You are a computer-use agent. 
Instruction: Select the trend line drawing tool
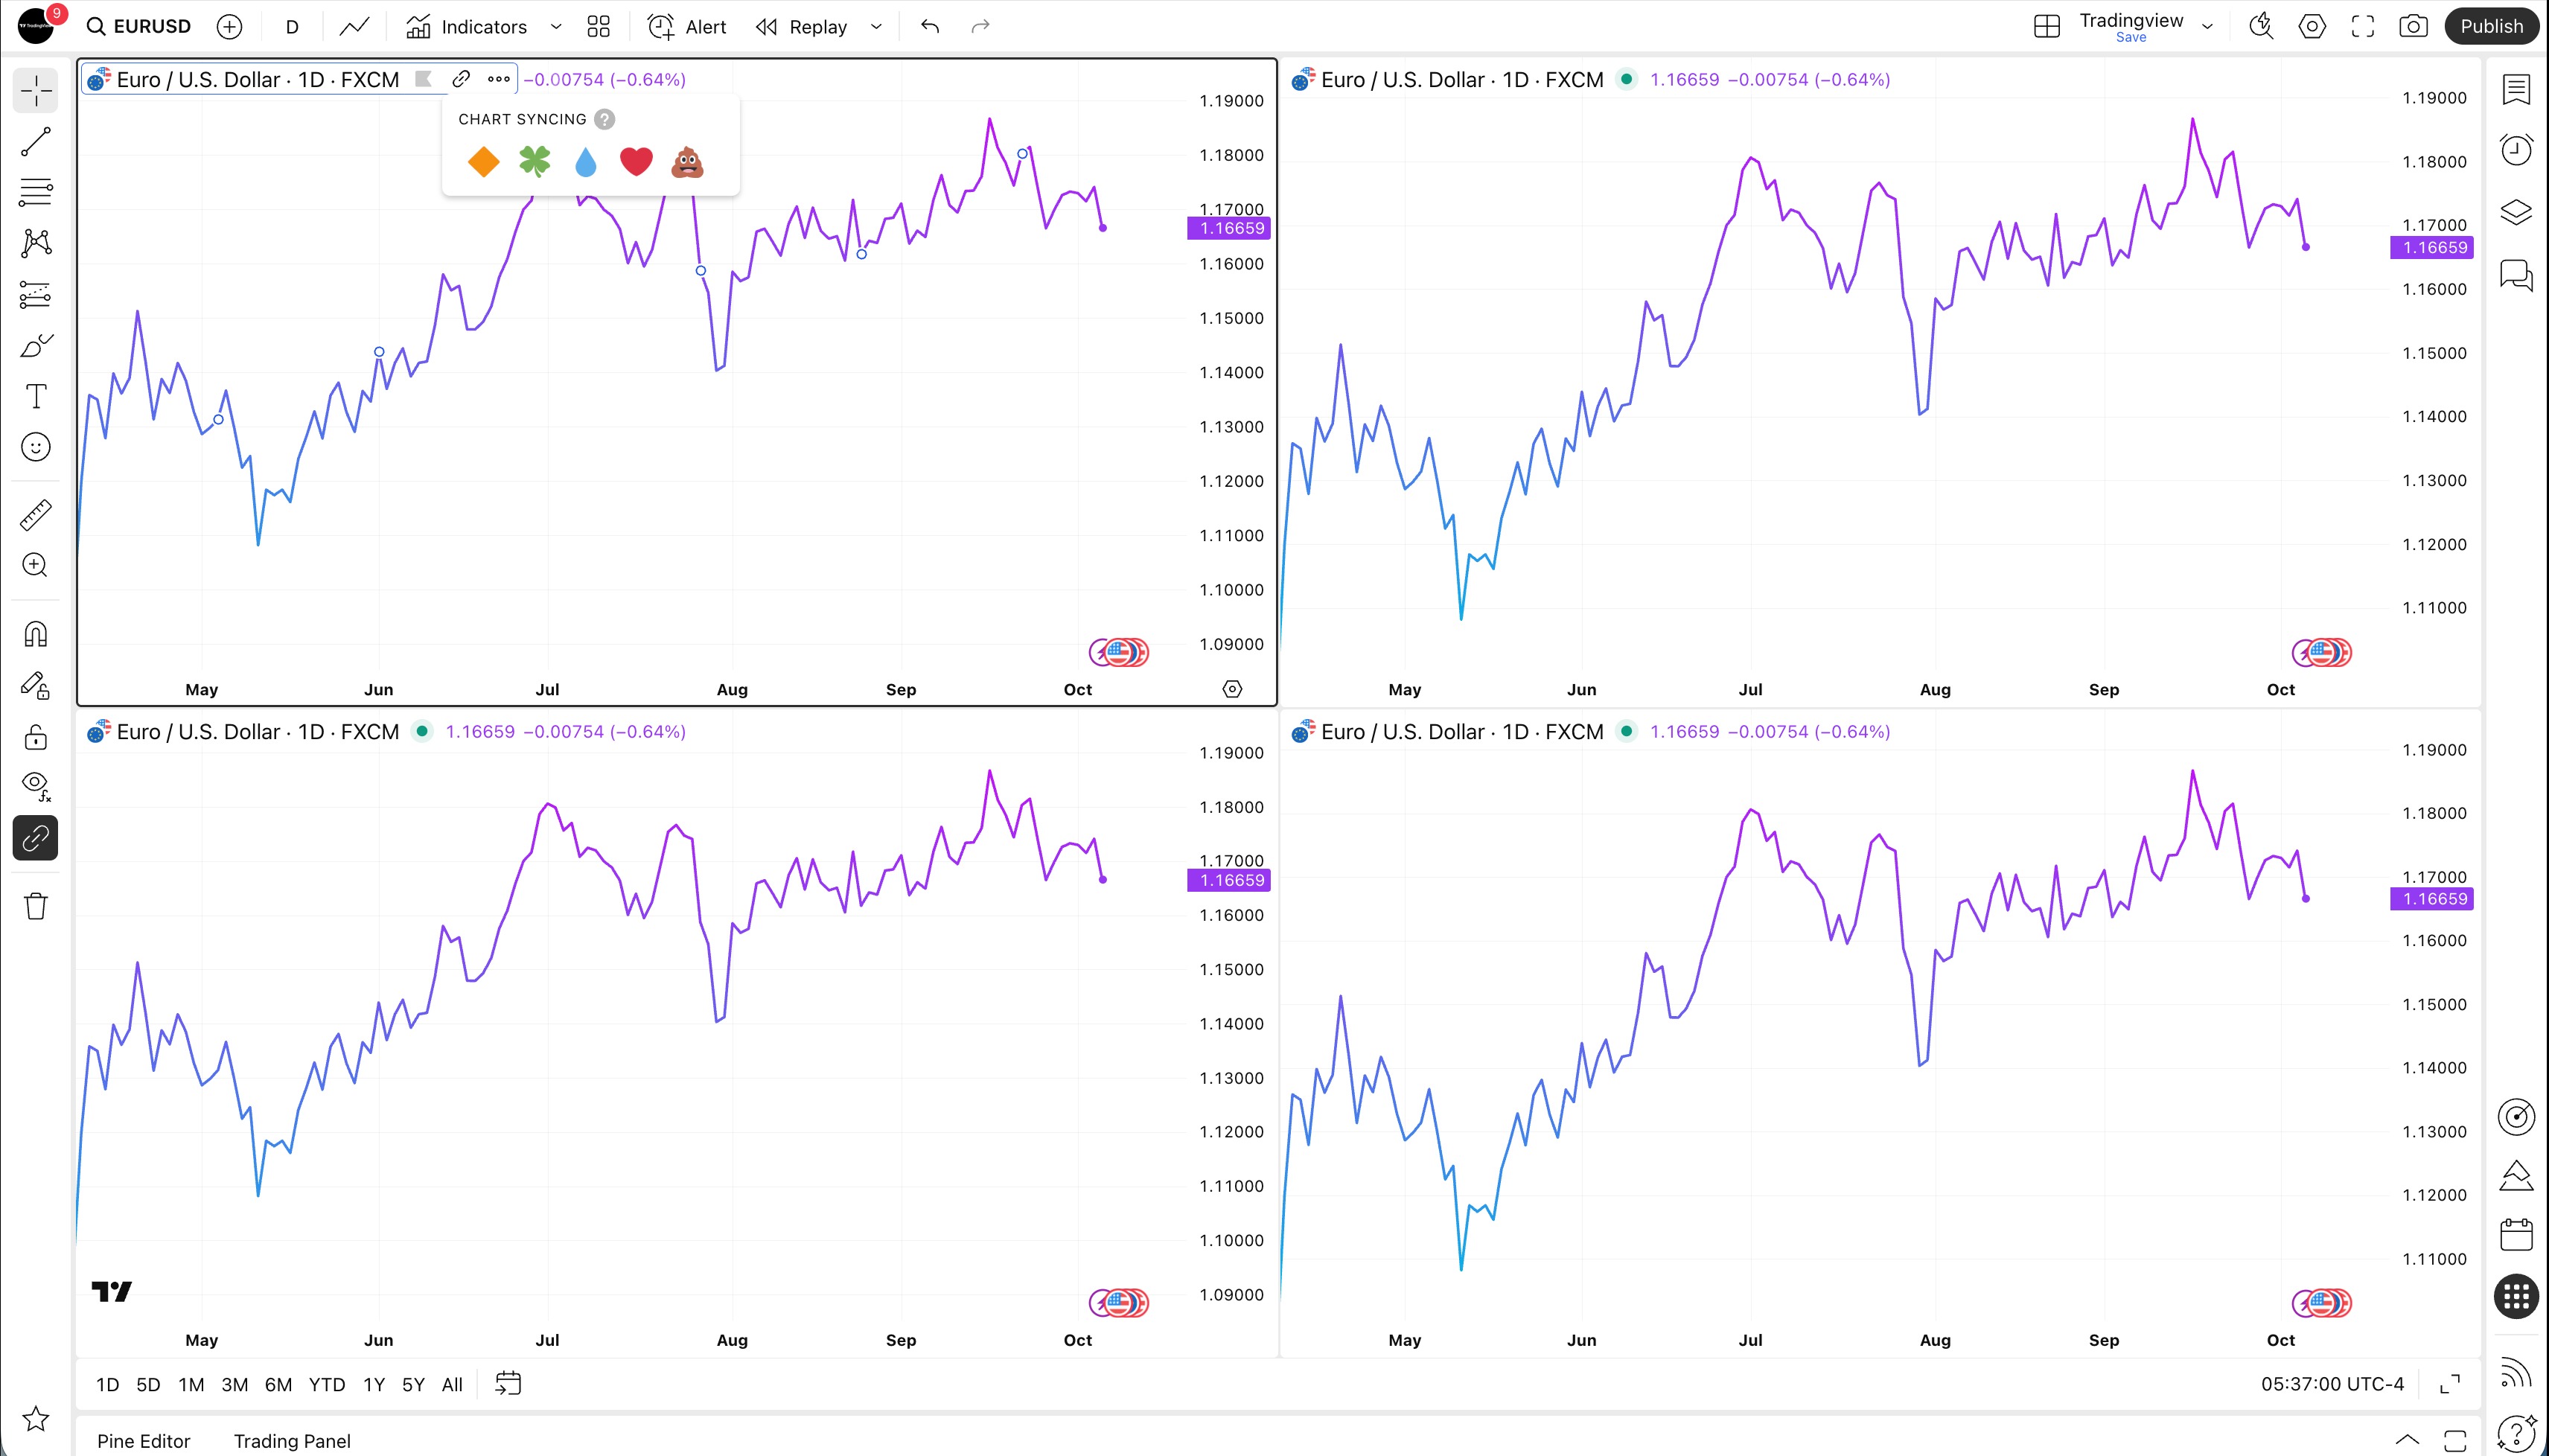point(36,141)
